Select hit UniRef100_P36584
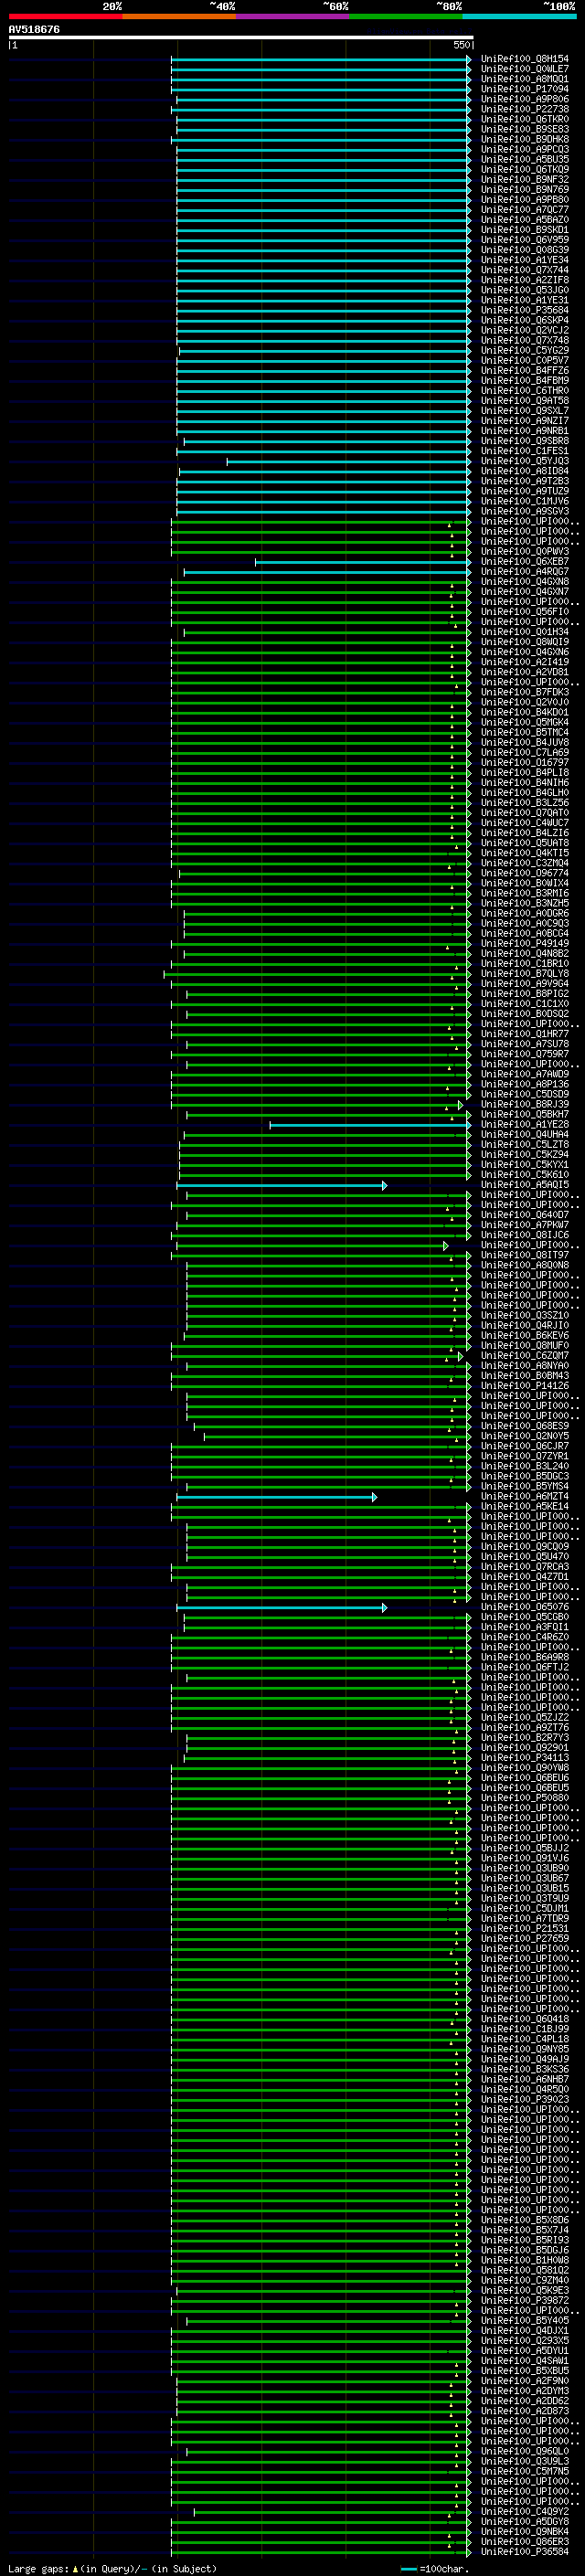Viewport: 585px width, 2576px height. (525, 2552)
